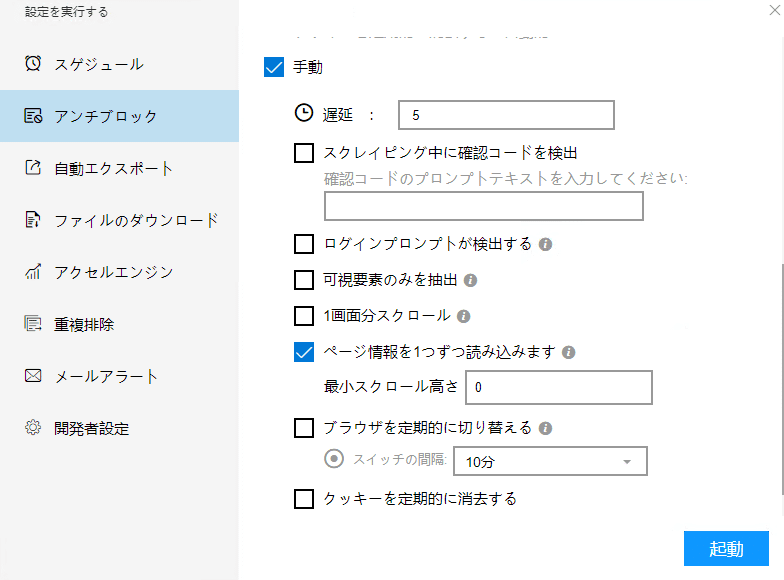This screenshot has width=784, height=580.
Task: Tick the クッキーを定期的に消去する checkbox
Action: tap(304, 498)
